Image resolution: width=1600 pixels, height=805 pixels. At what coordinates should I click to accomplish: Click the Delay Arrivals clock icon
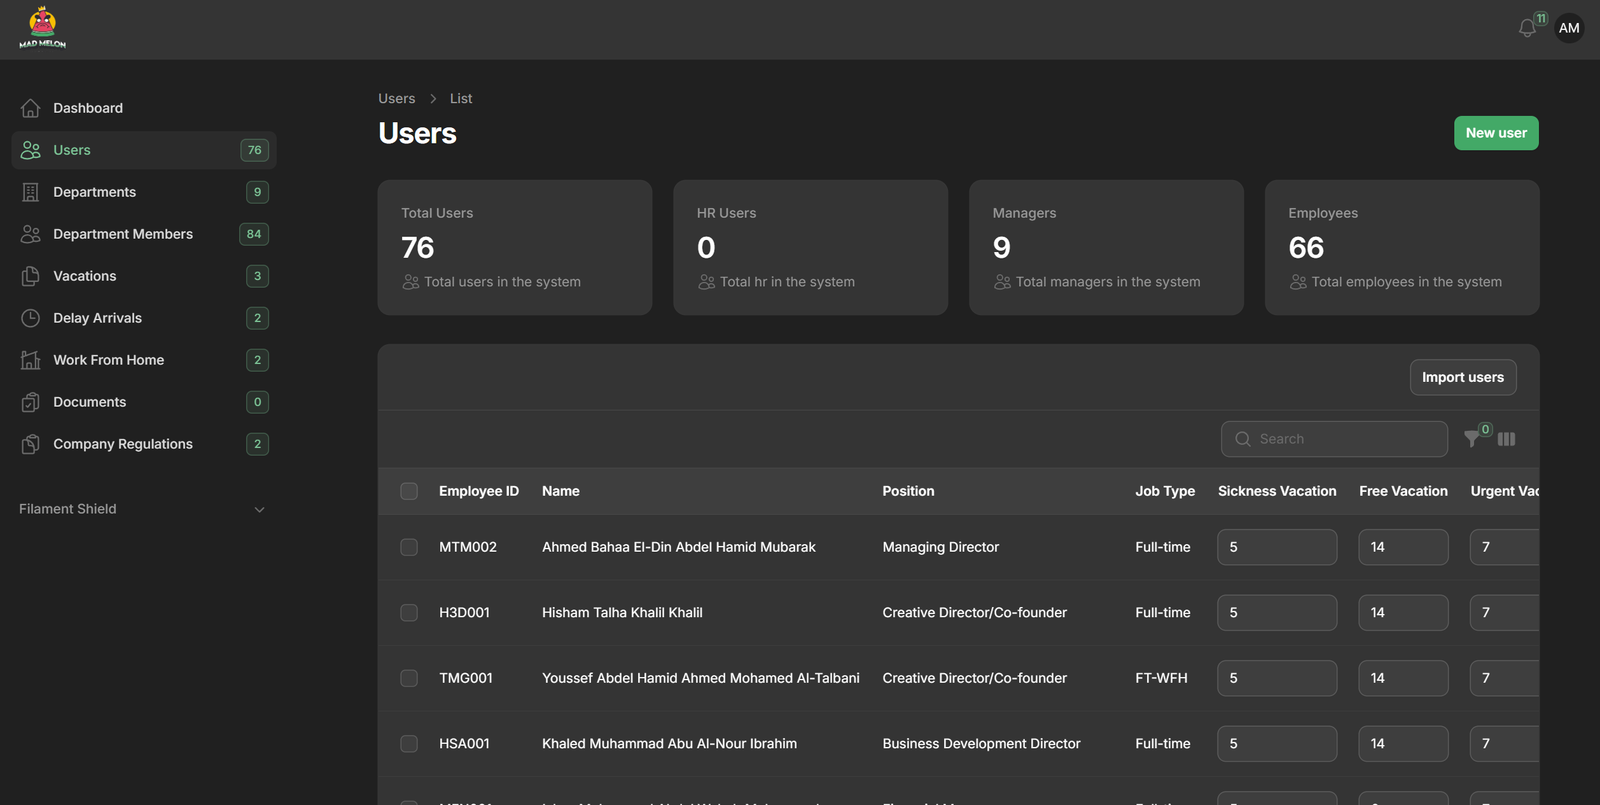(x=31, y=318)
